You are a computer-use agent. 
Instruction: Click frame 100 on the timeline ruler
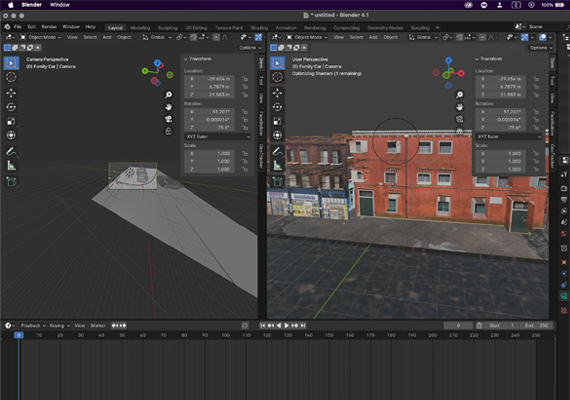coord(225,335)
